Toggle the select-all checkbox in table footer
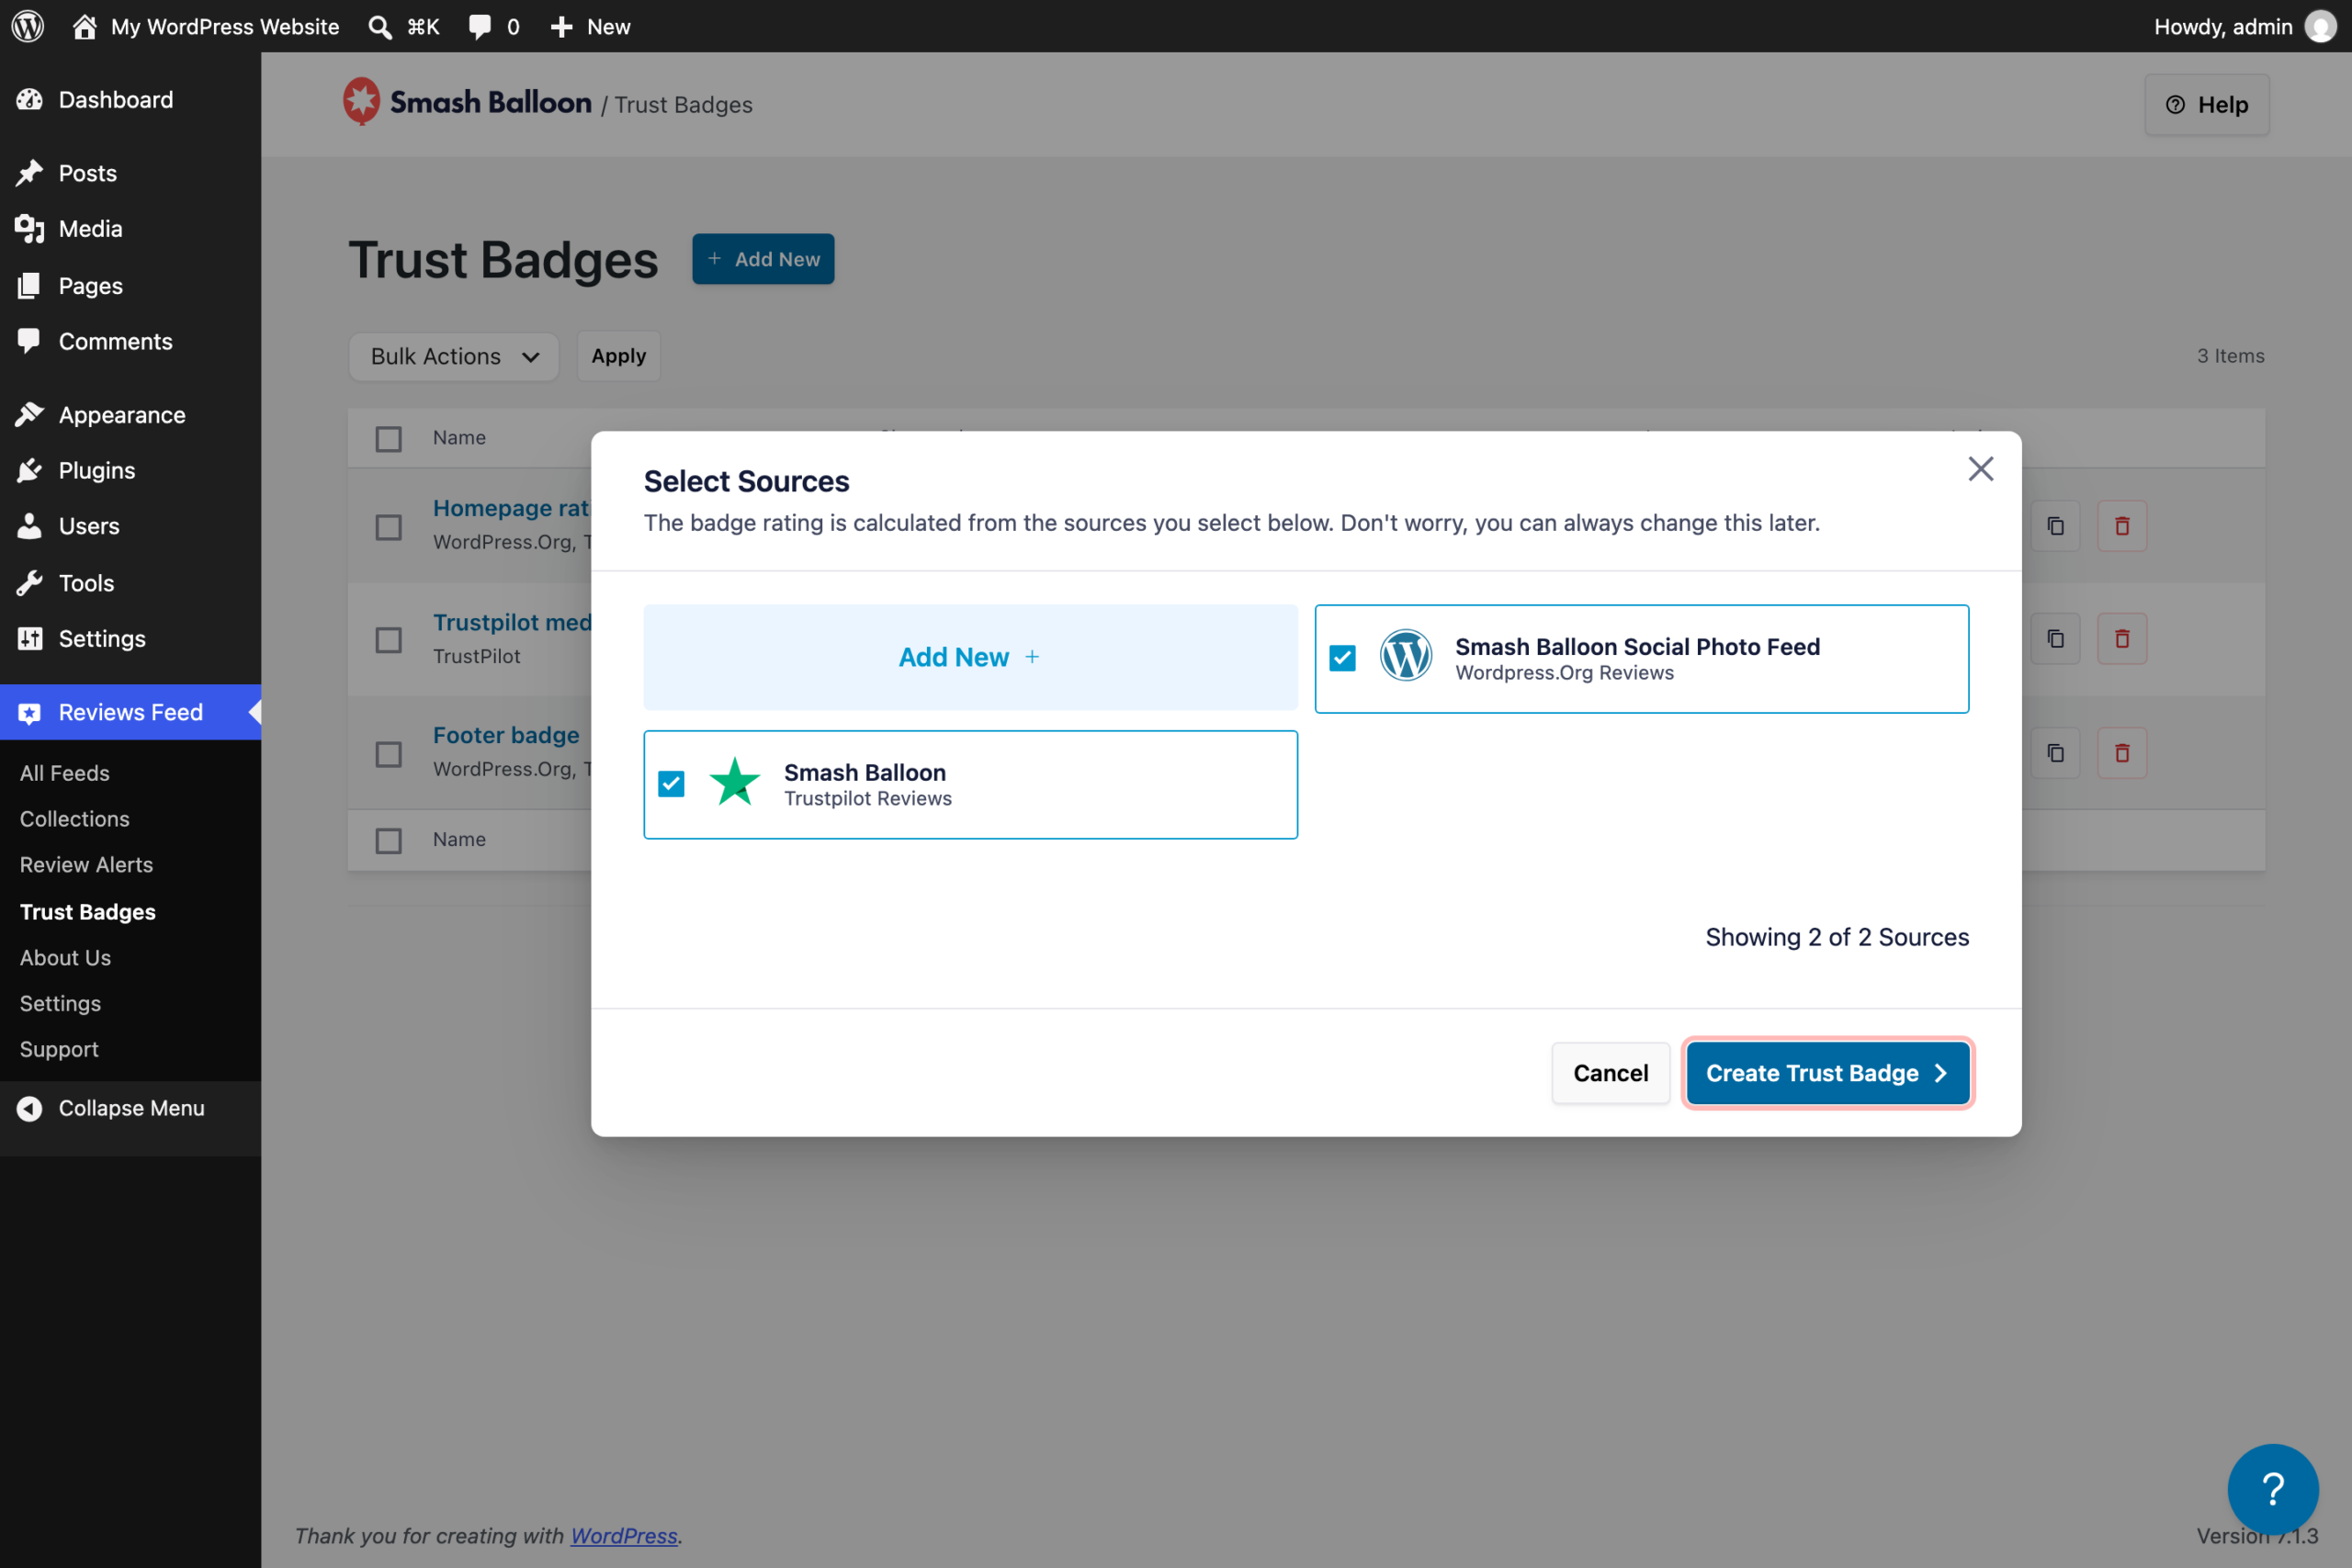Screen dimensions: 2352x1568 (389, 840)
